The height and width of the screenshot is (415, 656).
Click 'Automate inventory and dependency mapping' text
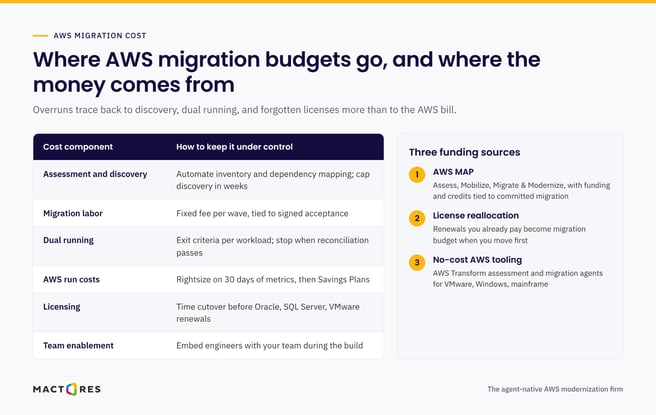[273, 180]
